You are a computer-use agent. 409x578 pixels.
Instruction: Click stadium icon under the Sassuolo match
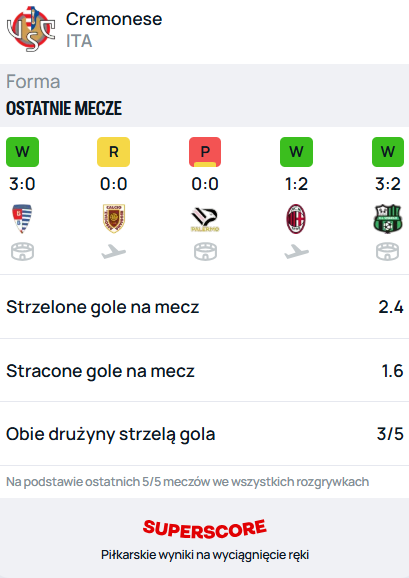coord(387,252)
